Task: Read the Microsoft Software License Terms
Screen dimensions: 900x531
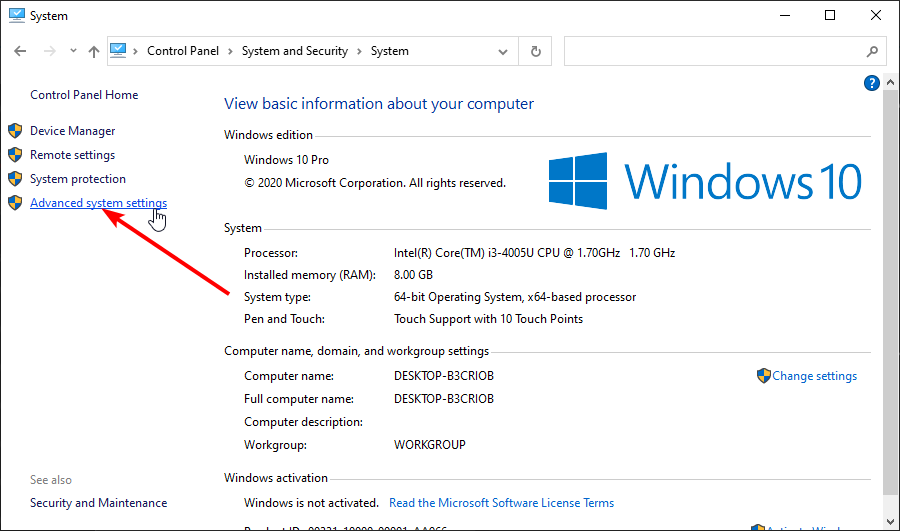Action: click(x=501, y=503)
